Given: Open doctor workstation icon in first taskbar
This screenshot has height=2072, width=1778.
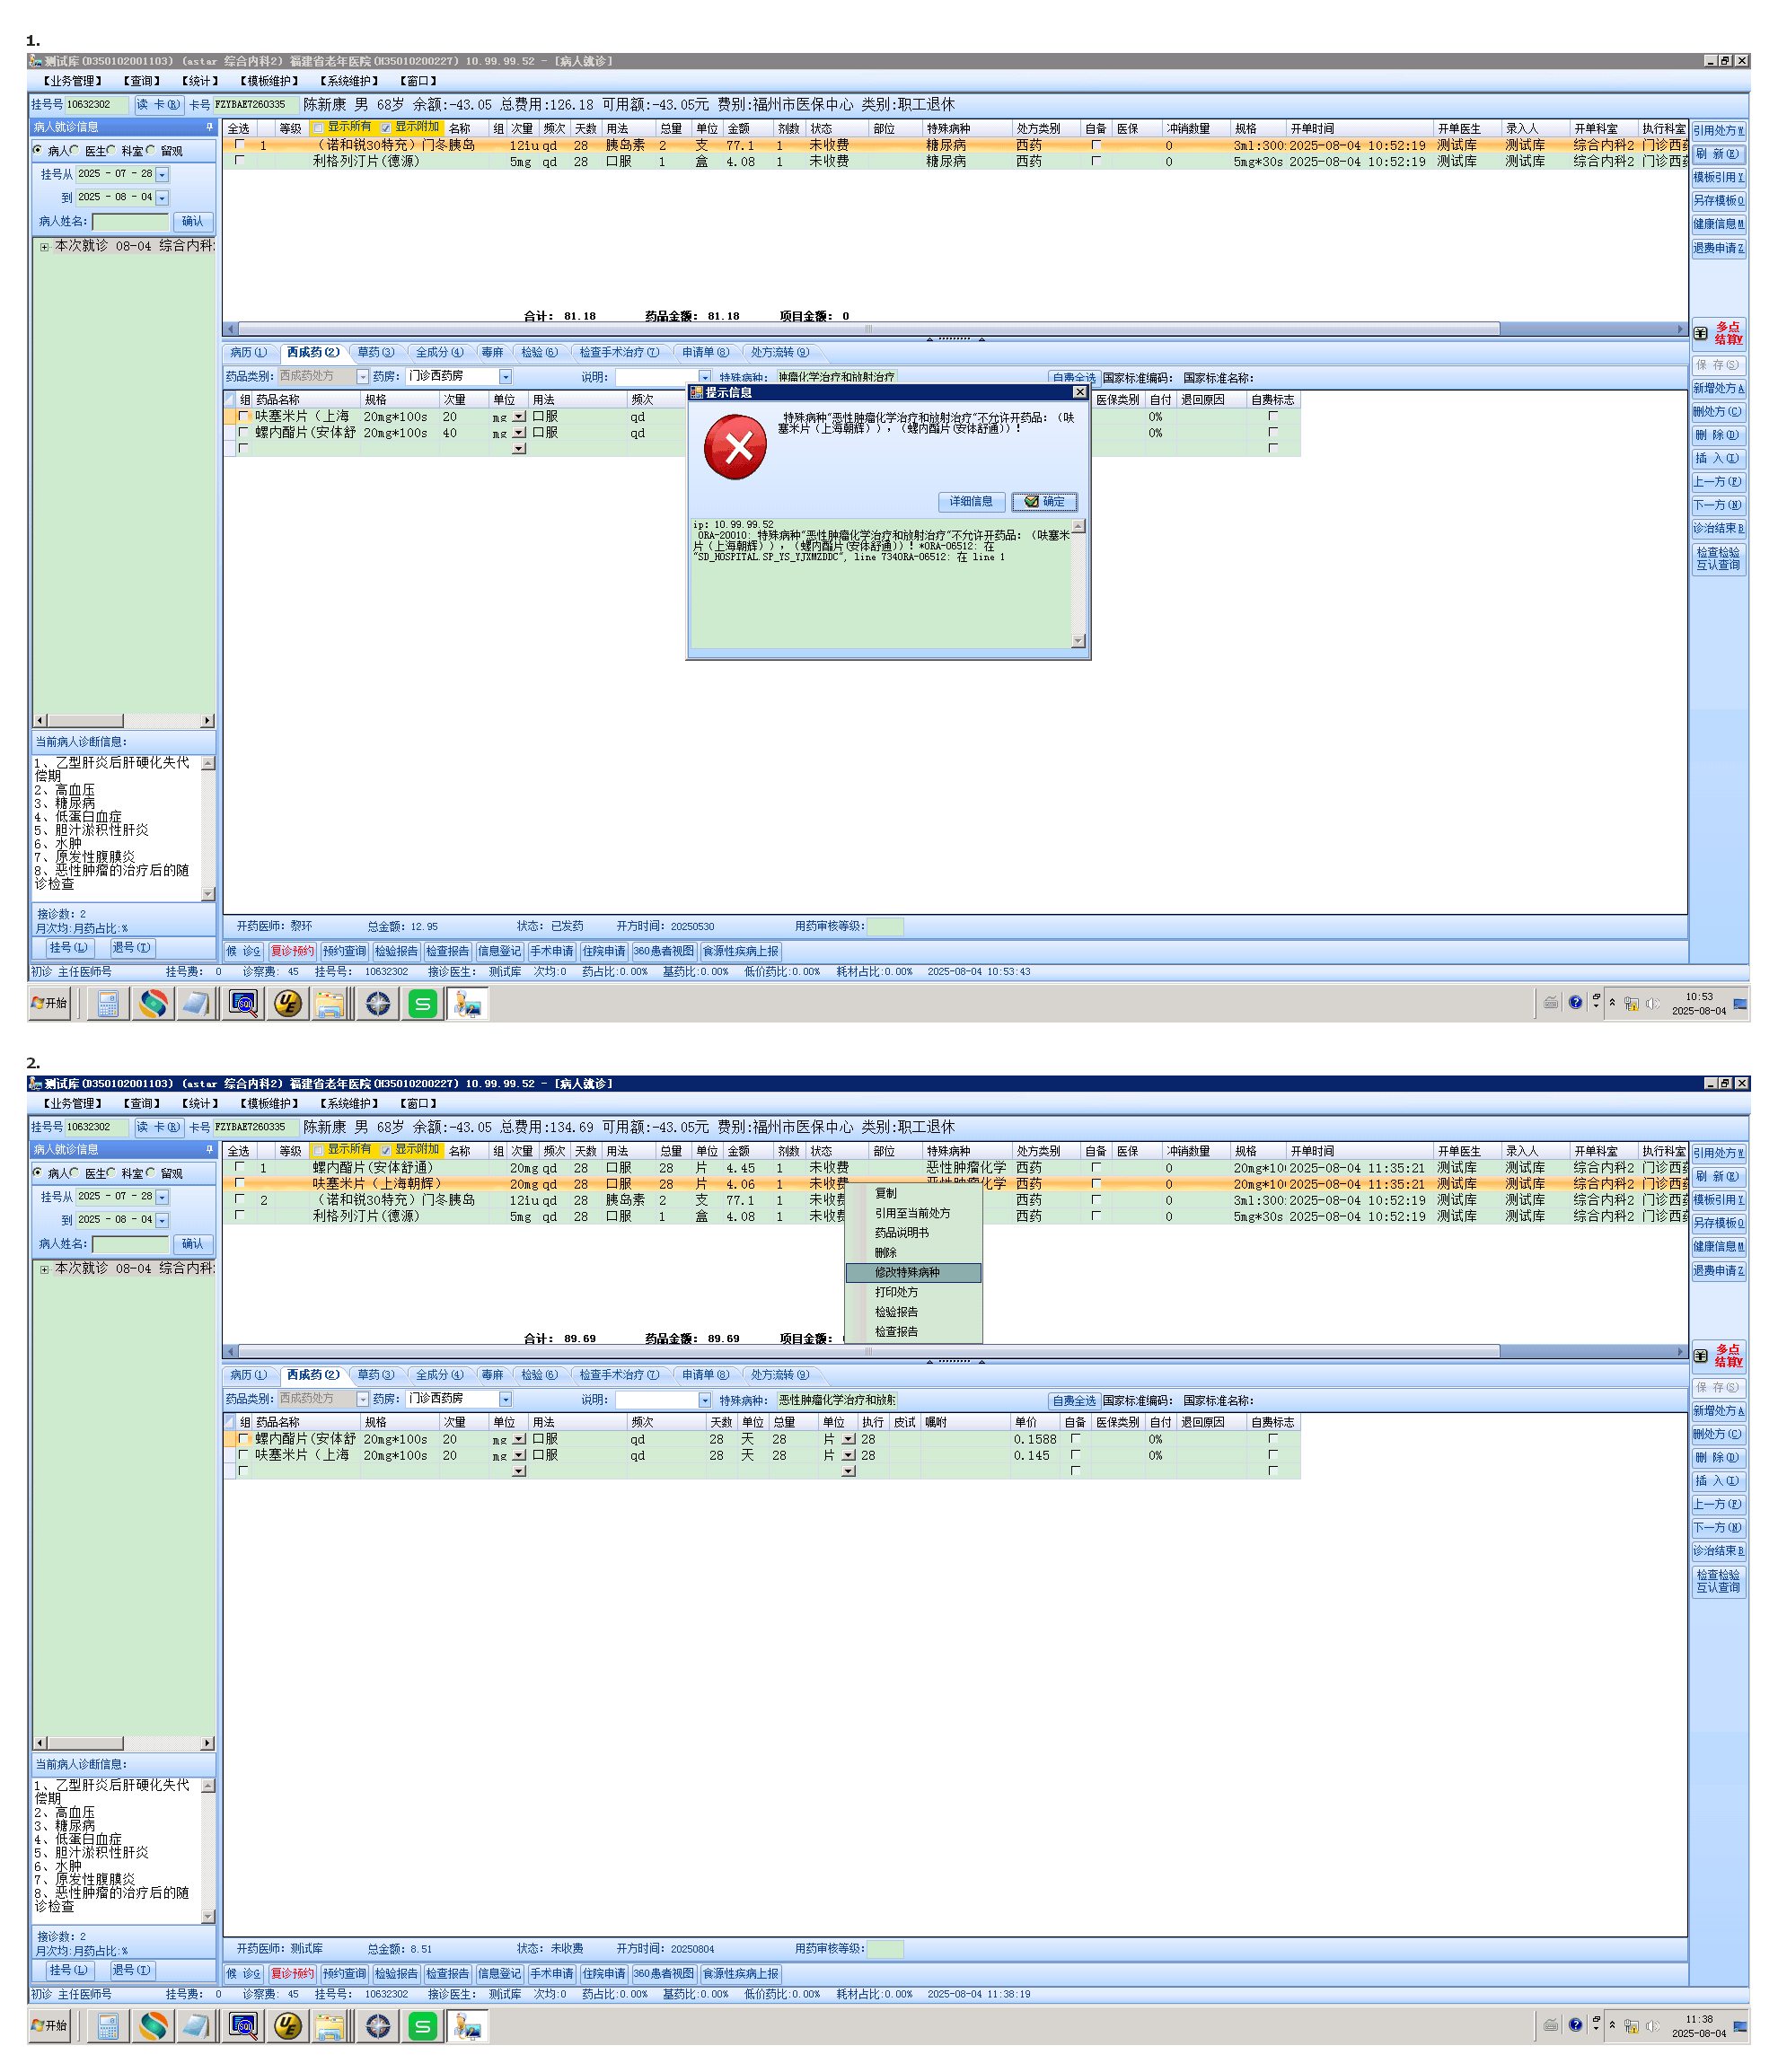Looking at the screenshot, I should 467,1004.
